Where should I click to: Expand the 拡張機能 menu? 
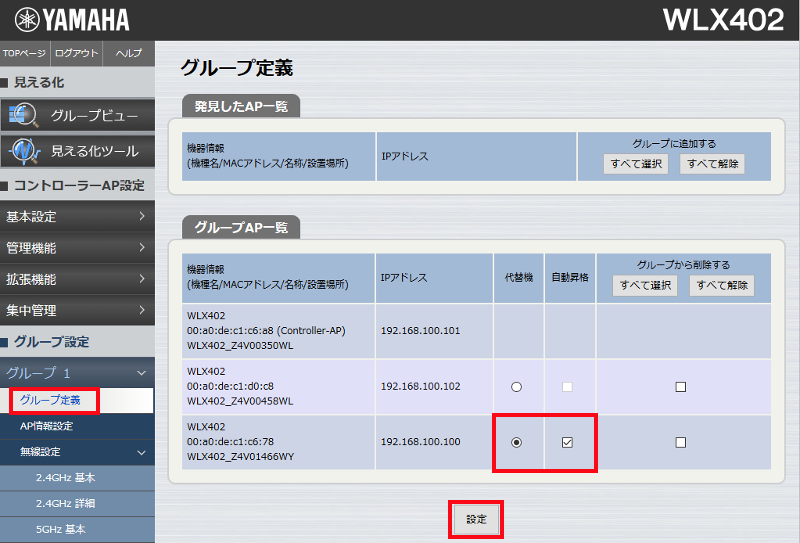click(x=77, y=279)
